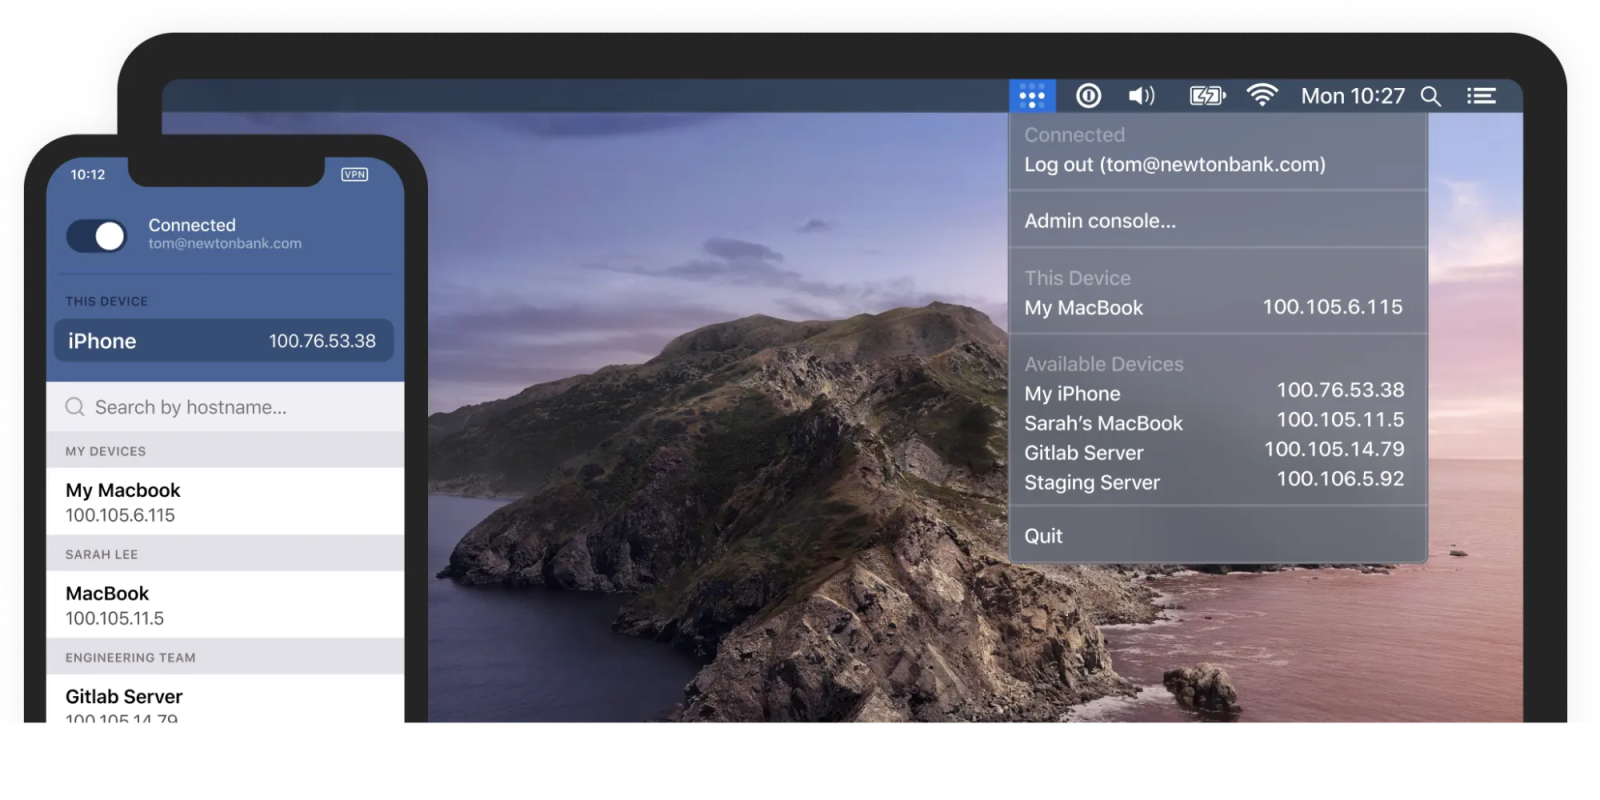Open the battery status icon
This screenshot has height=800, width=1600.
pyautogui.click(x=1207, y=96)
